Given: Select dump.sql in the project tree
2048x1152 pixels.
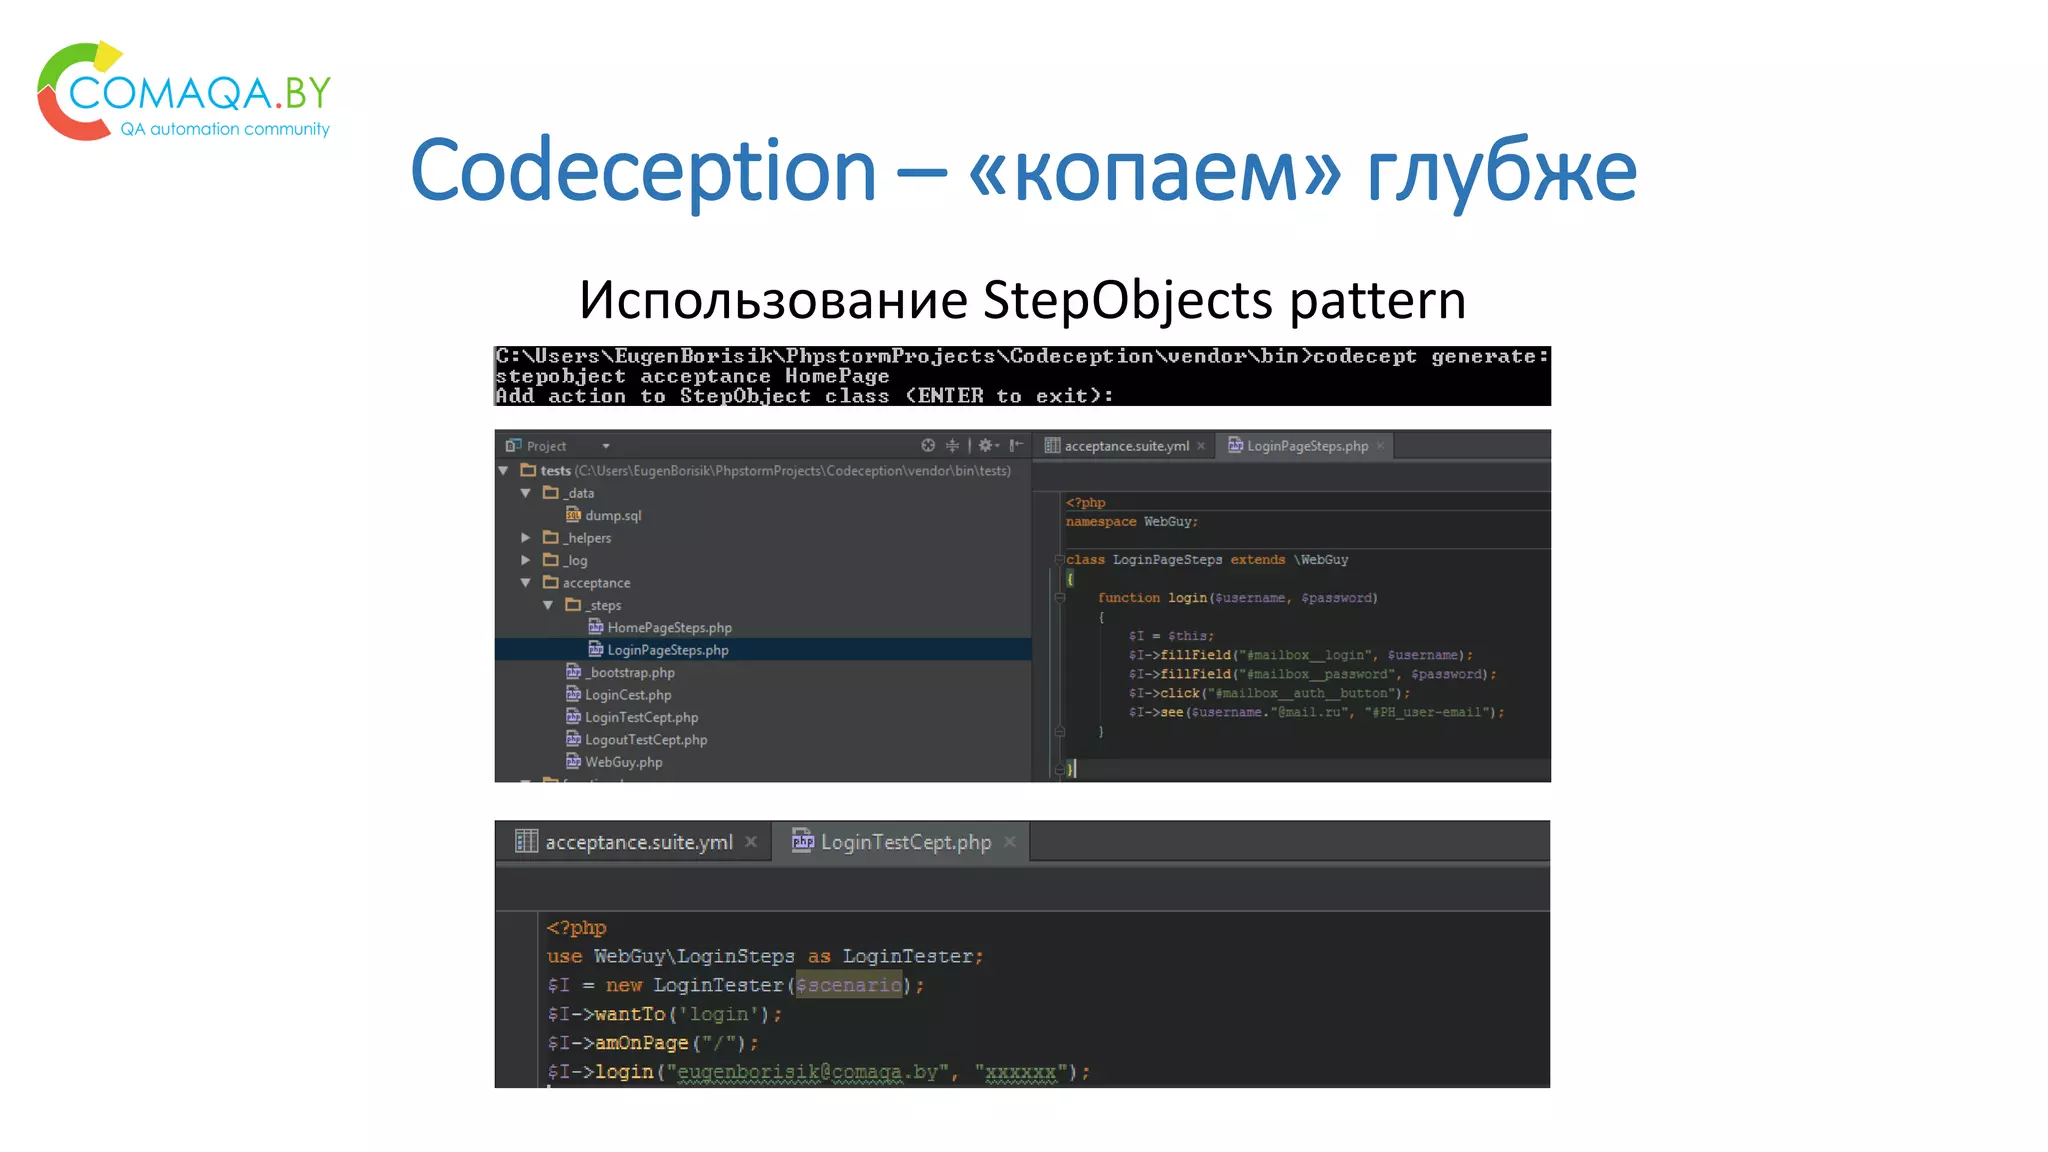Looking at the screenshot, I should tap(613, 515).
